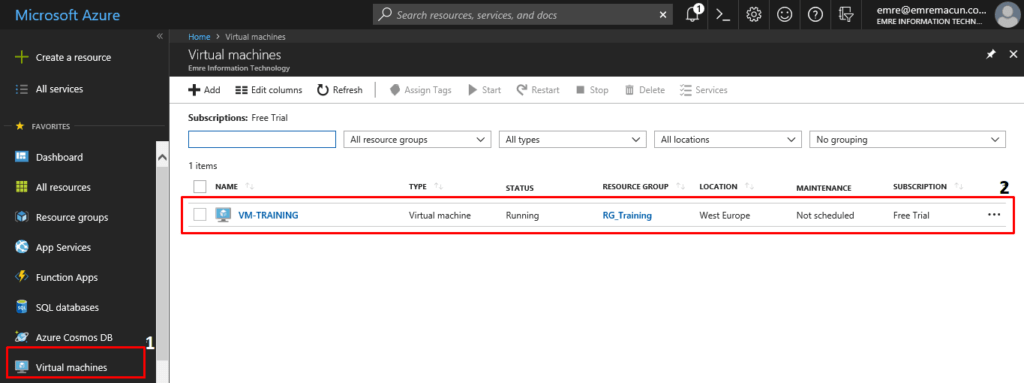
Task: Pin the Virtual machines blade
Action: [x=990, y=55]
